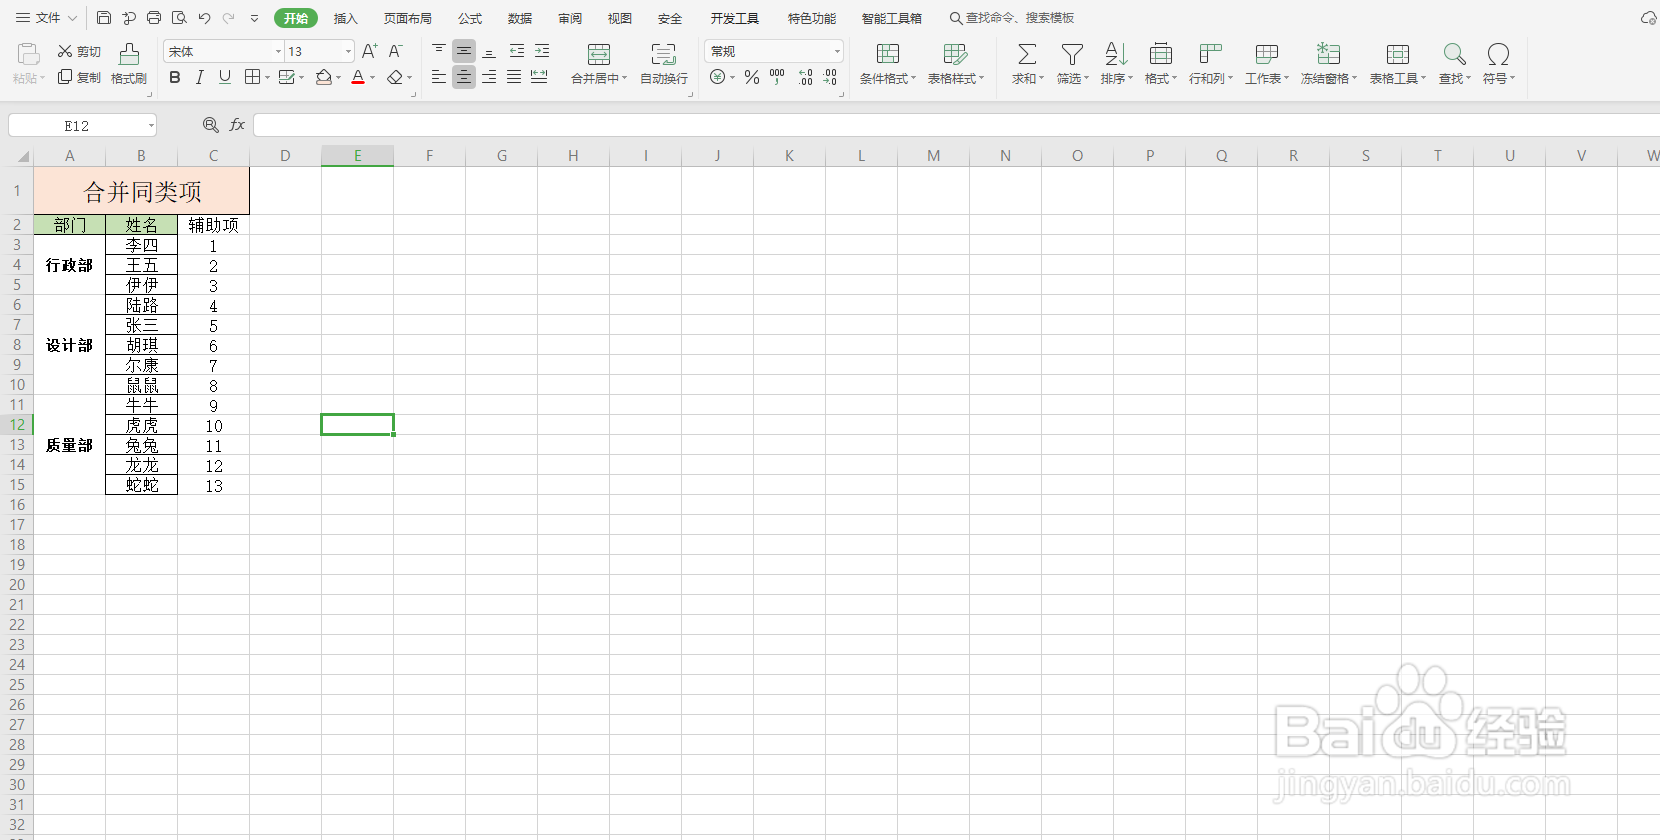This screenshot has height=840, width=1660.
Task: Switch to the View (视图) tab
Action: coord(620,18)
